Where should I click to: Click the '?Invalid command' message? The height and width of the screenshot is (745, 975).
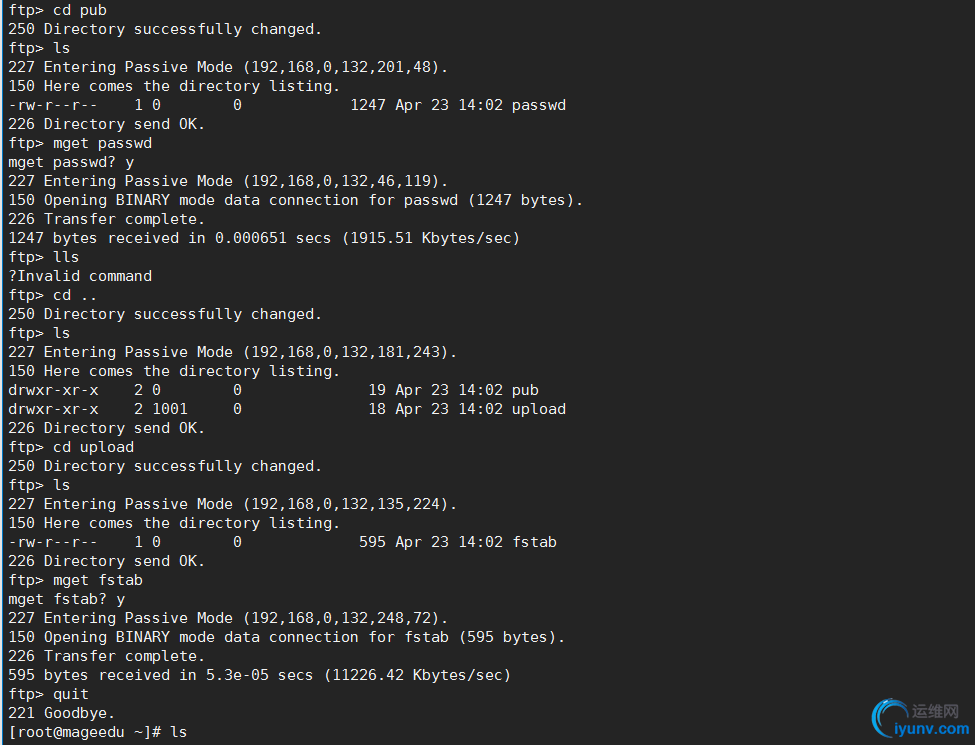(x=80, y=276)
